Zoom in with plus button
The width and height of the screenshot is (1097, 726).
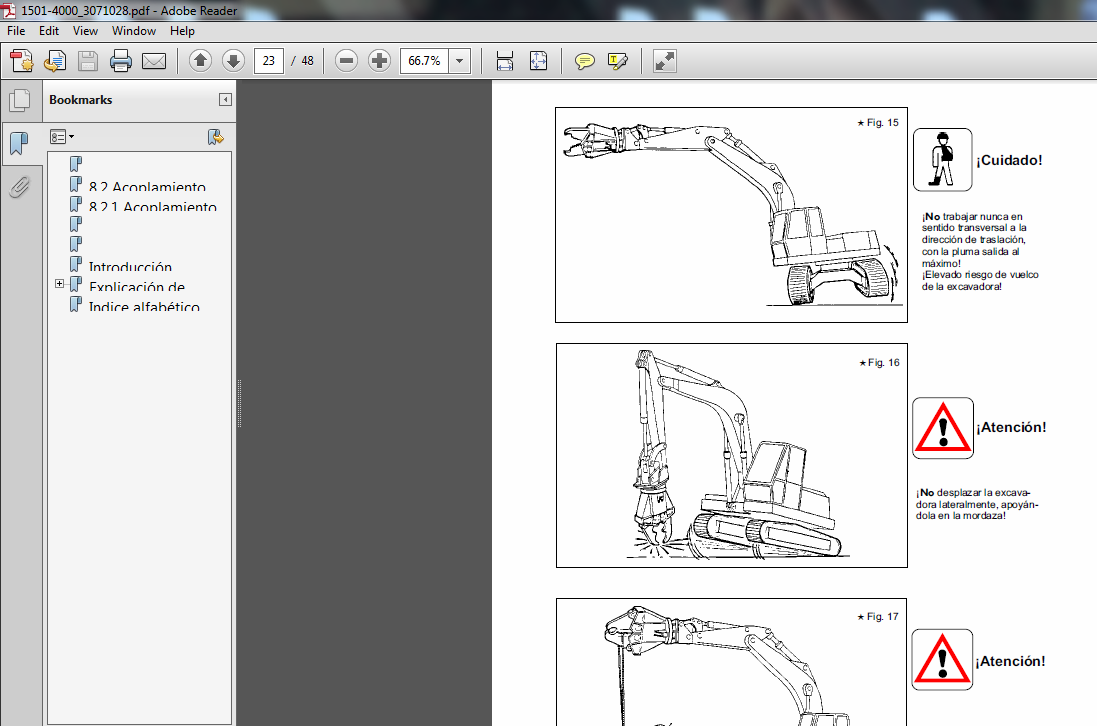point(379,61)
